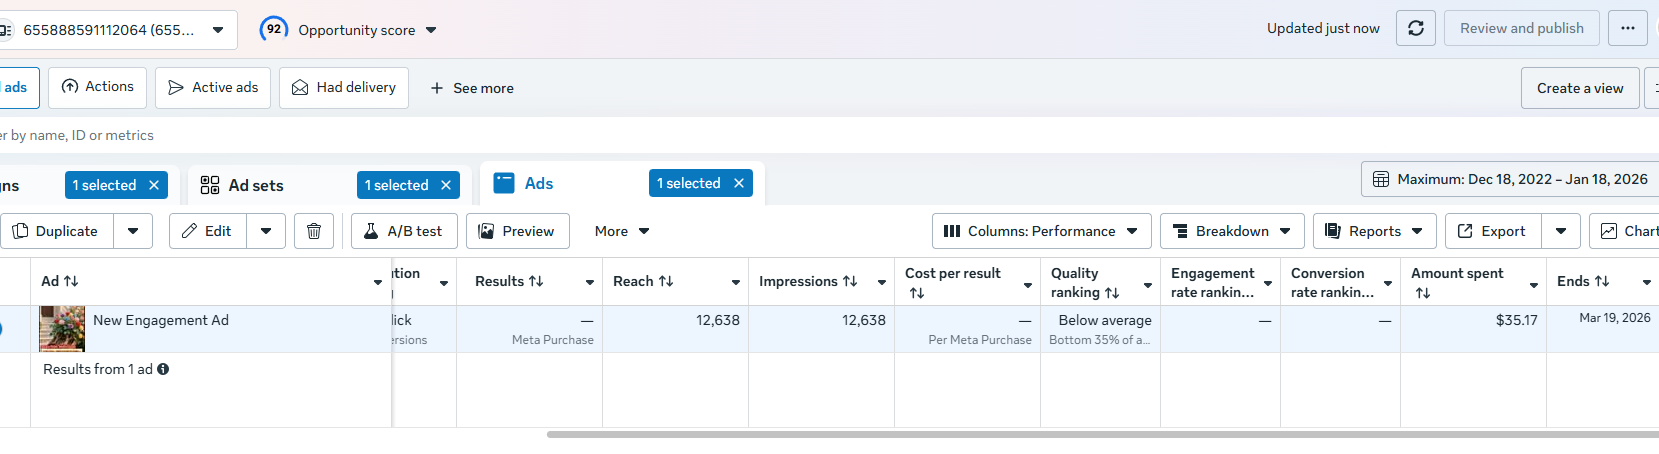Click the refresh data icon
The image size is (1659, 454).
[x=1416, y=28]
